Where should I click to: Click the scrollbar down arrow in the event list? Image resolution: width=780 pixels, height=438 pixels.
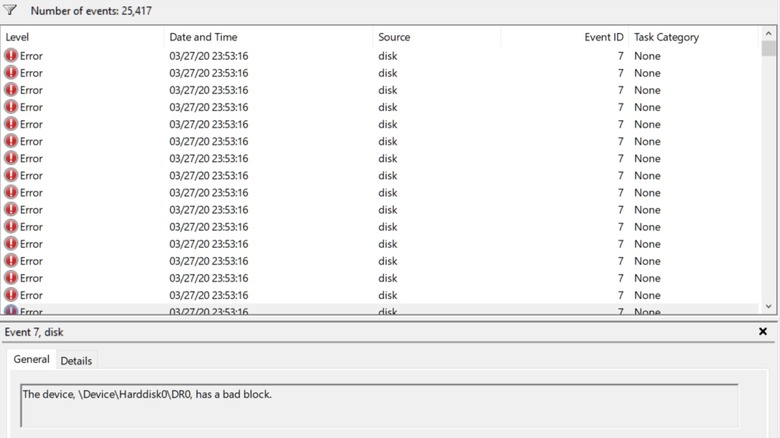(769, 307)
